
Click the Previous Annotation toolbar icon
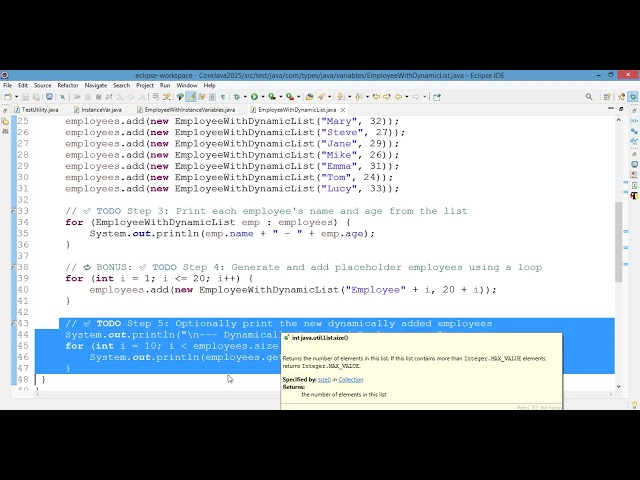[358, 97]
